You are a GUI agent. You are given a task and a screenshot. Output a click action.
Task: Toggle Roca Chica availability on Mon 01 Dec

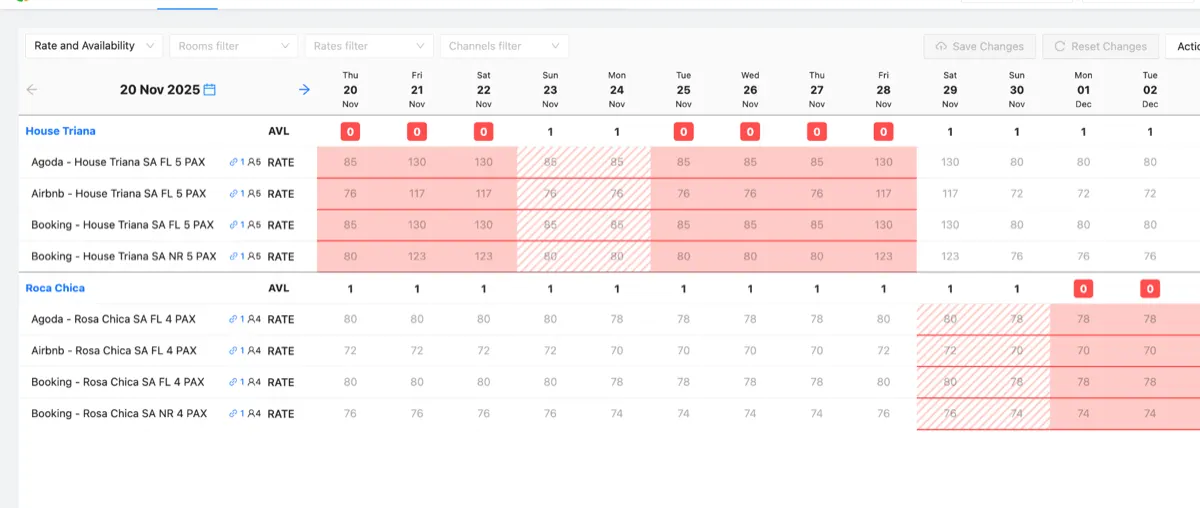pyautogui.click(x=1083, y=288)
